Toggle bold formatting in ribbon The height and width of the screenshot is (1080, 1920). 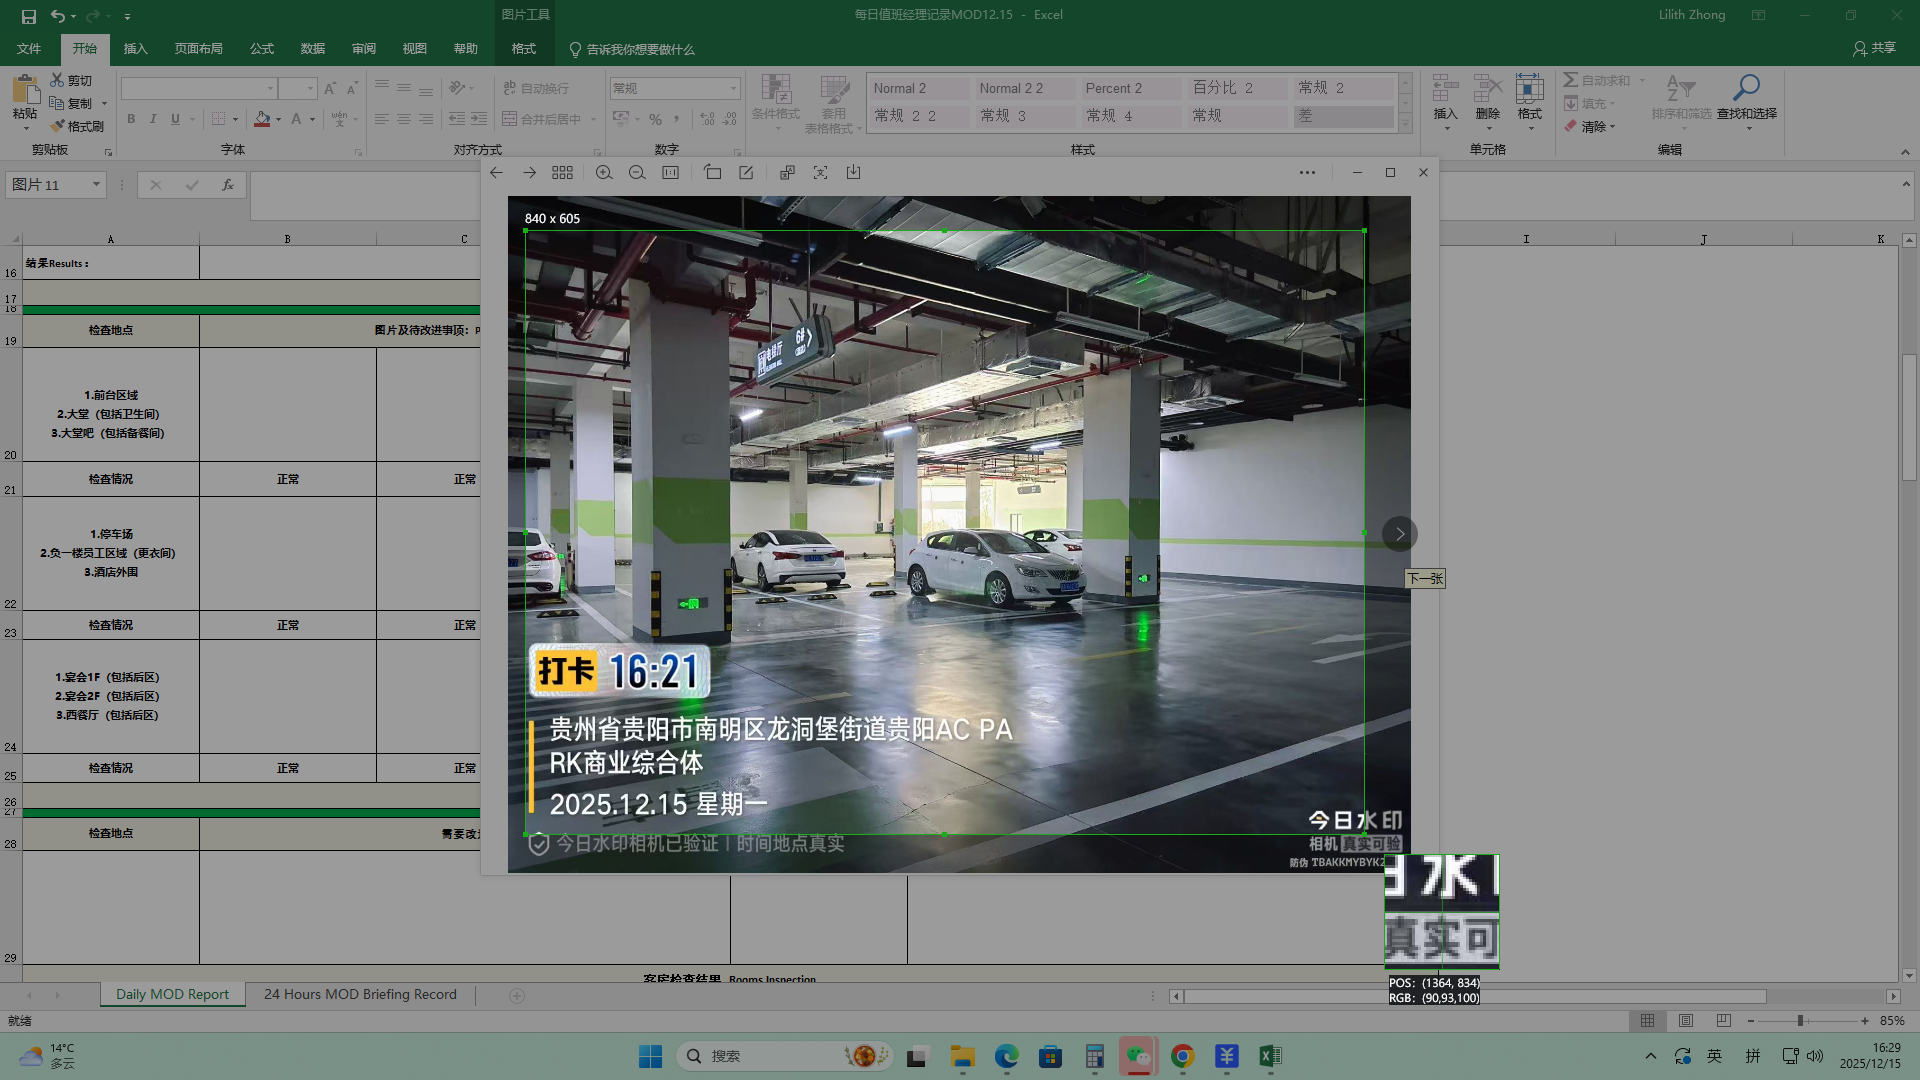(131, 119)
